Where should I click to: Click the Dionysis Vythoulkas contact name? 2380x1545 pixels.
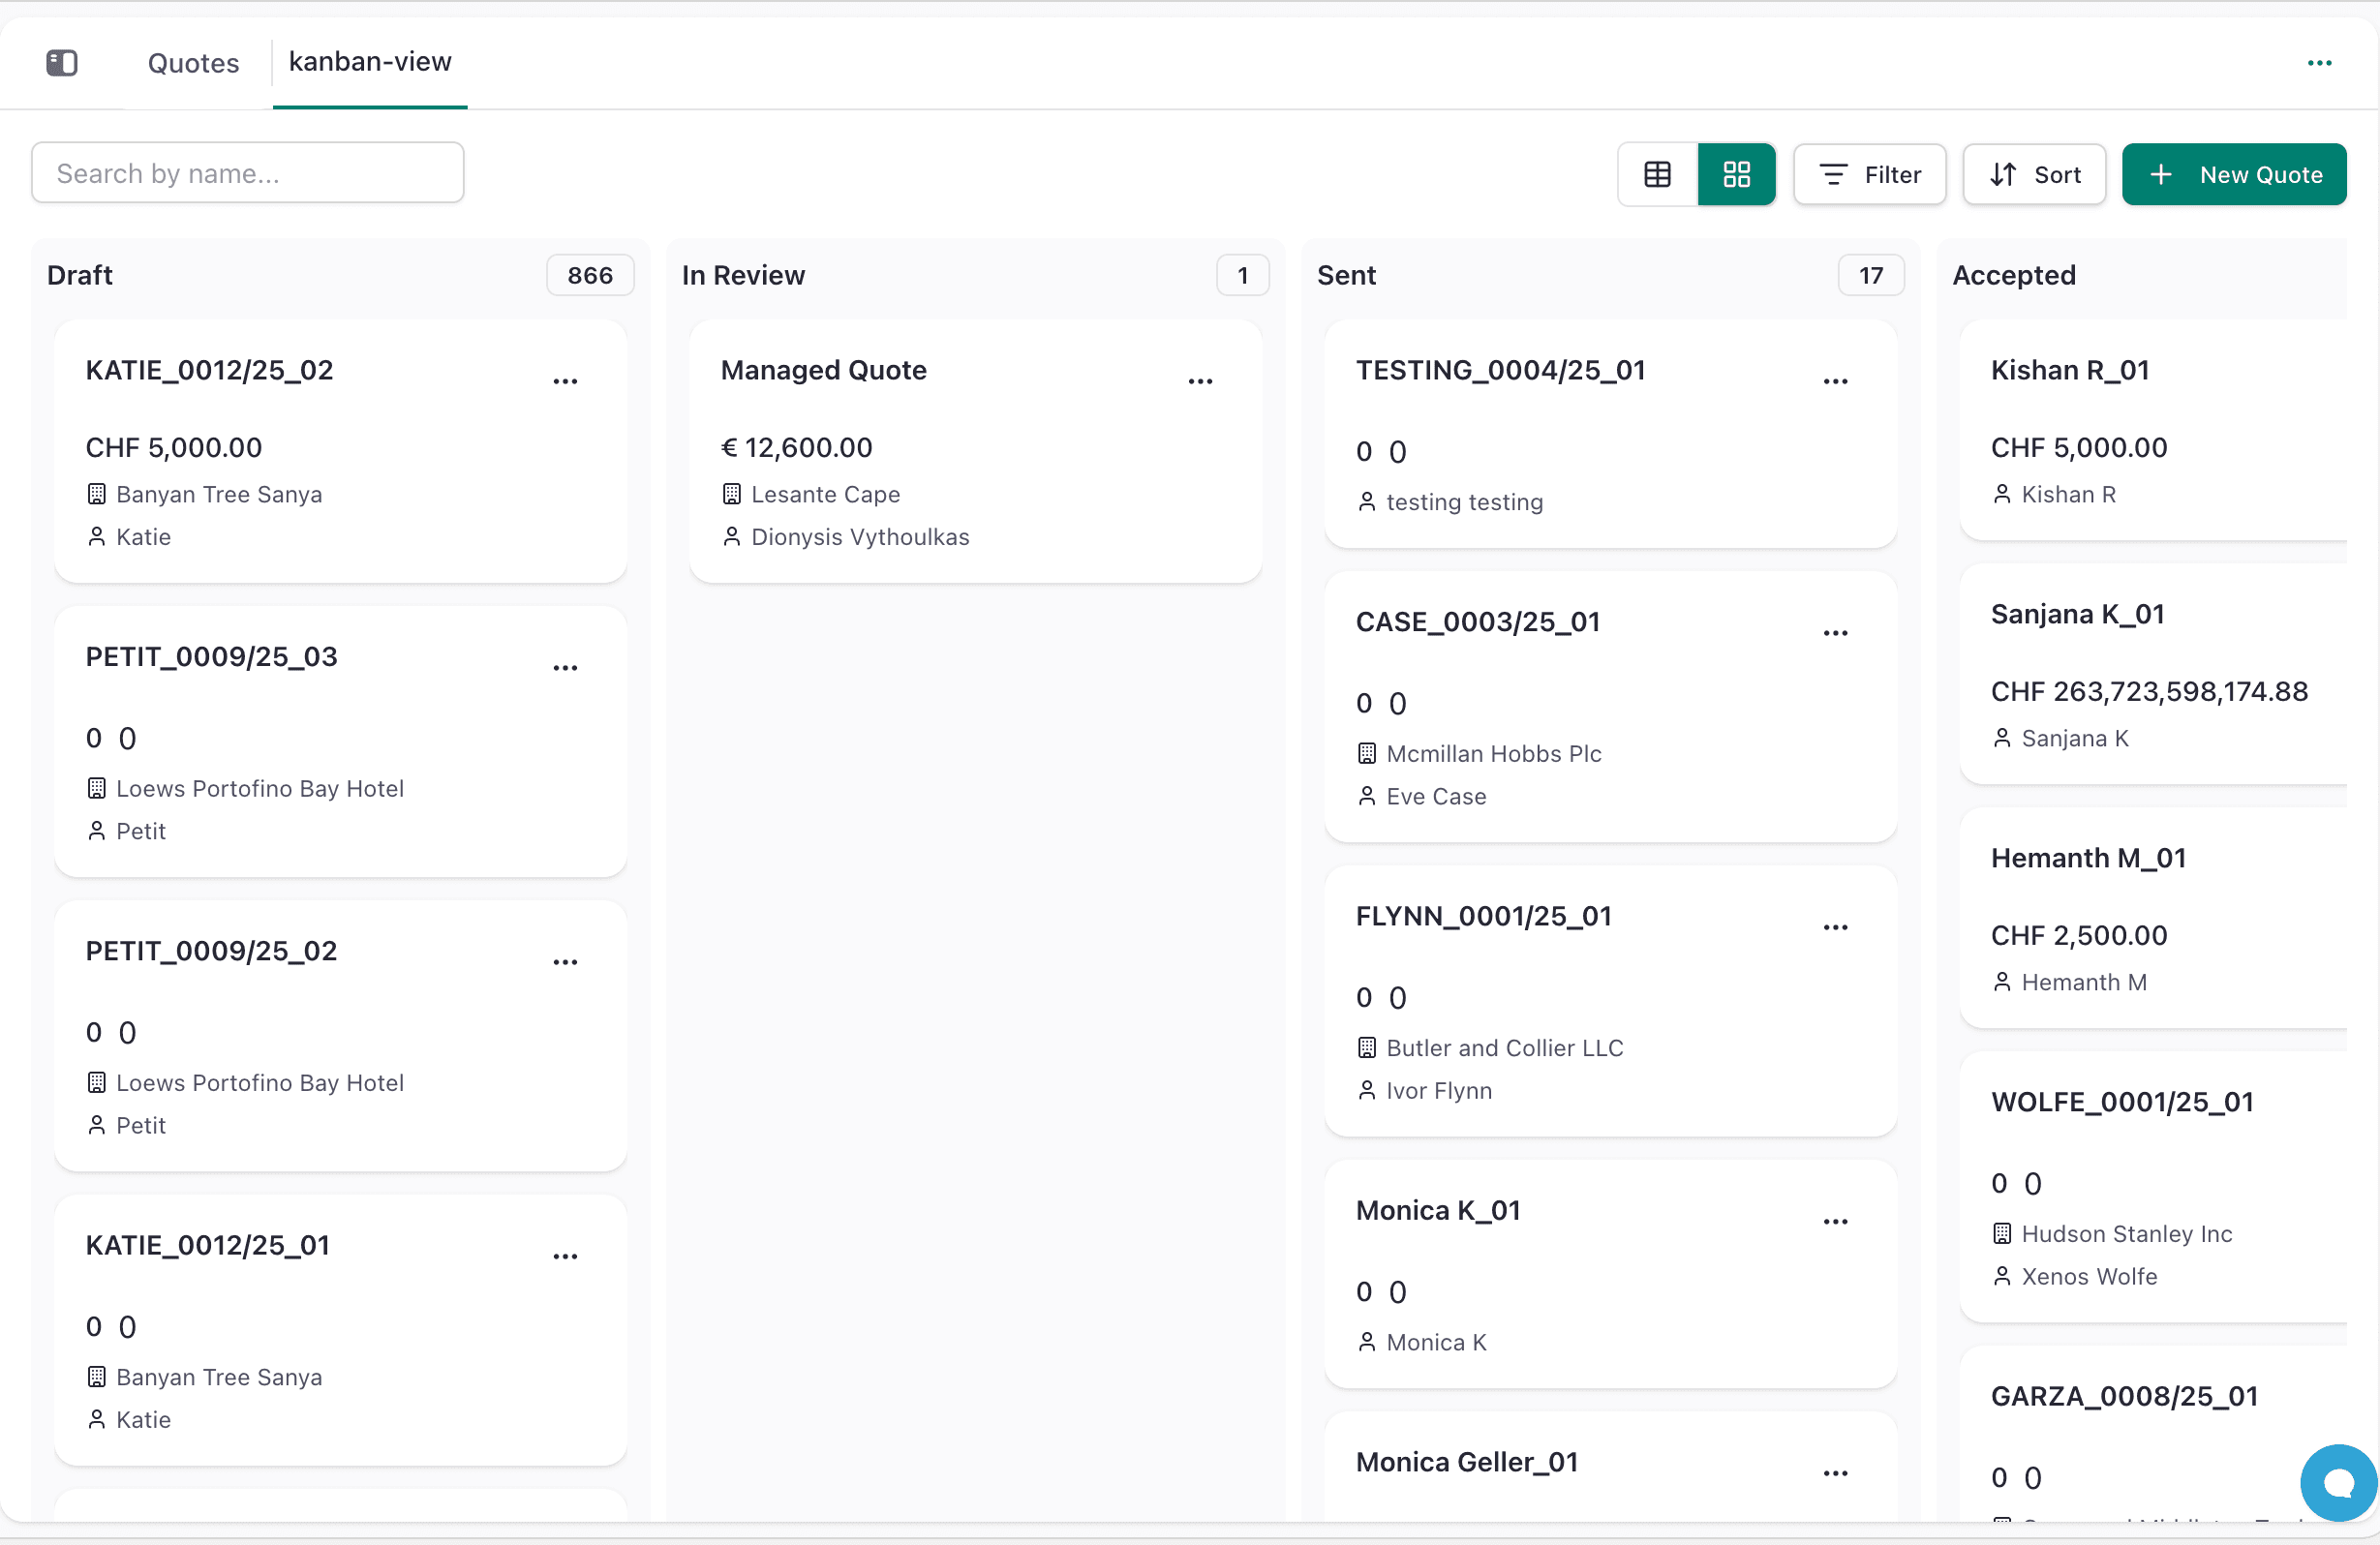[860, 537]
